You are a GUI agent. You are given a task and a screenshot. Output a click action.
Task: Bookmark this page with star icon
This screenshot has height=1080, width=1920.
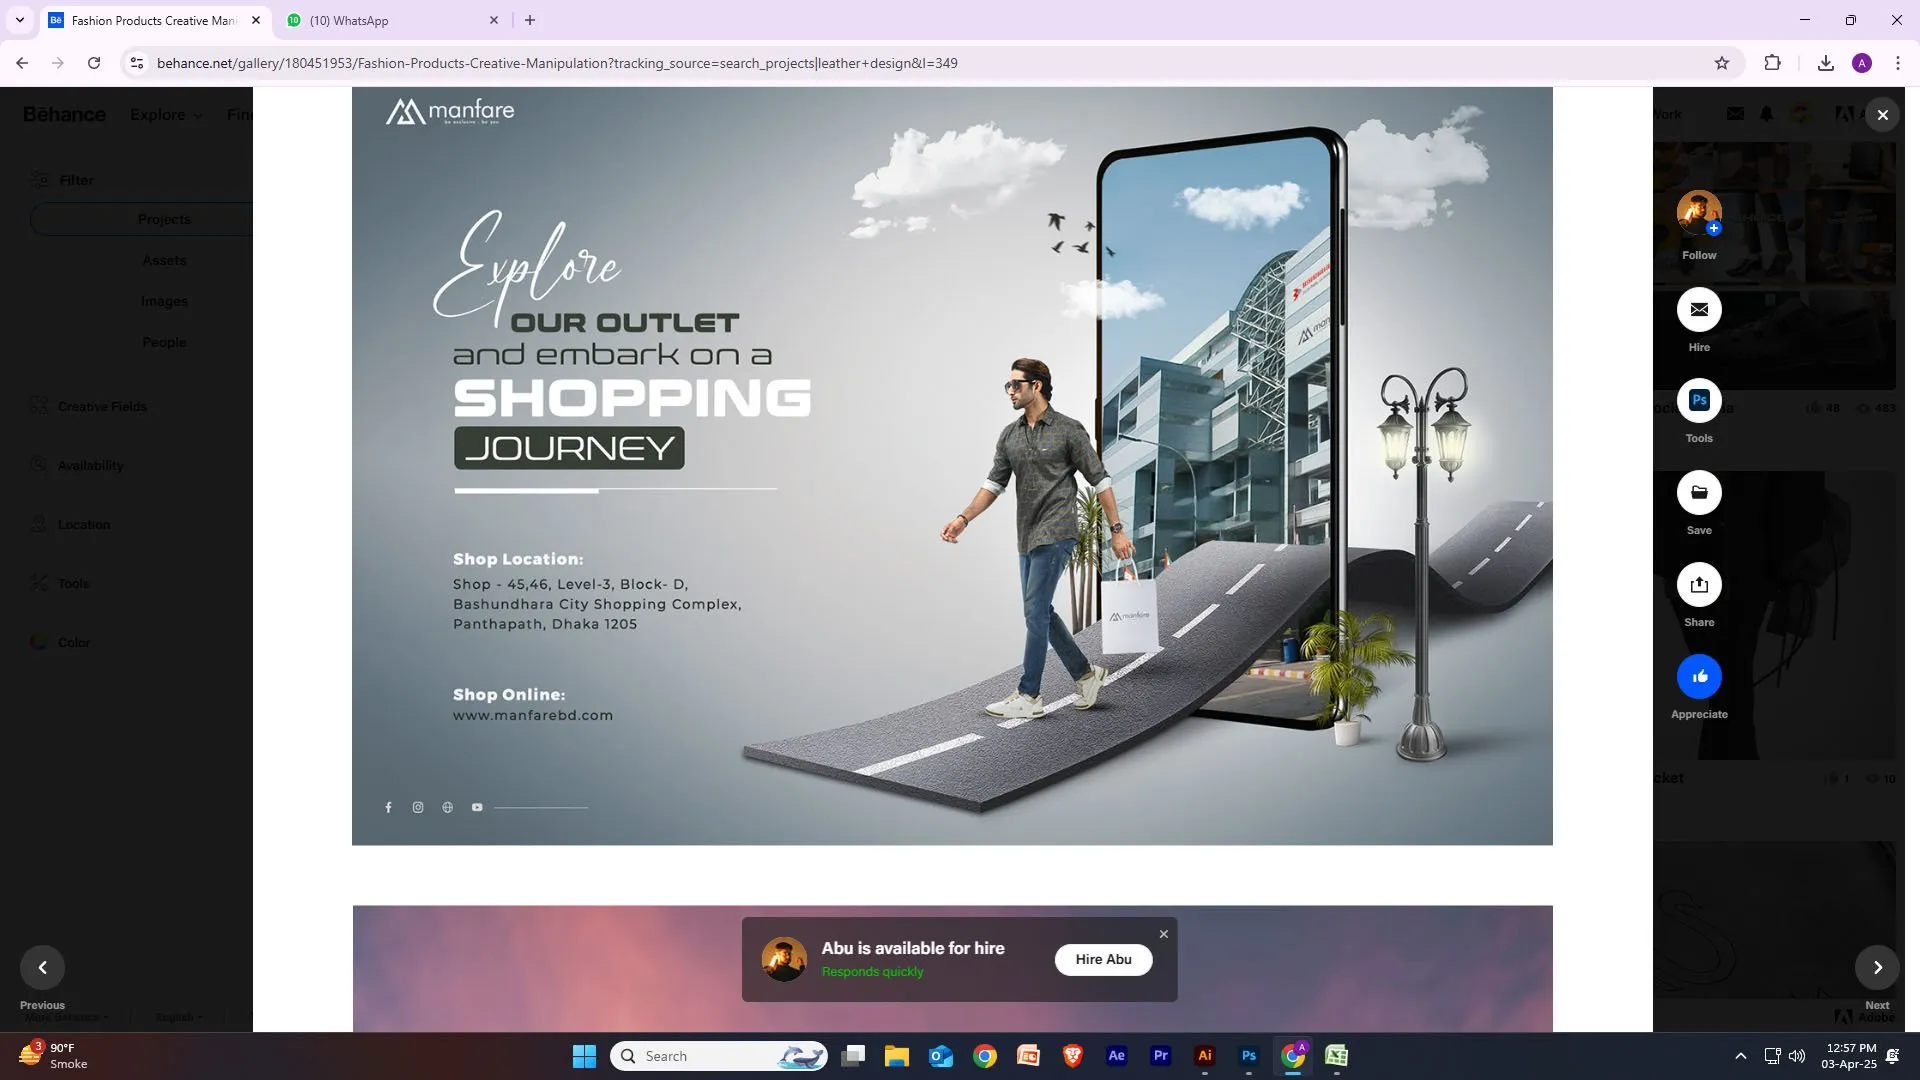pos(1722,63)
